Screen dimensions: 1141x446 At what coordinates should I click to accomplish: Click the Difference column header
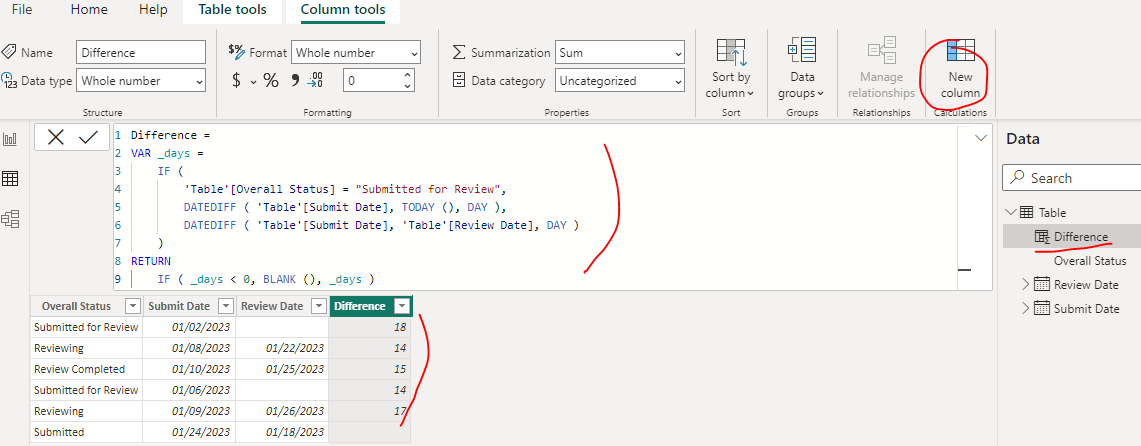click(x=371, y=306)
